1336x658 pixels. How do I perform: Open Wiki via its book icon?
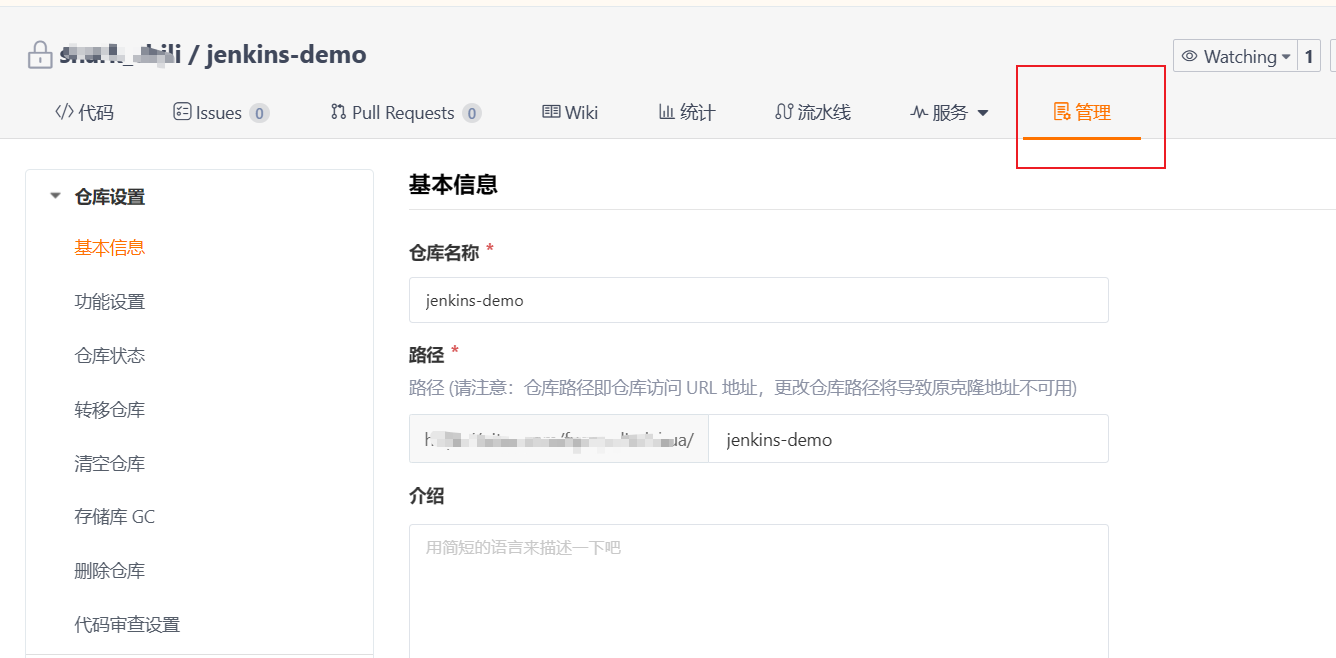pyautogui.click(x=549, y=111)
